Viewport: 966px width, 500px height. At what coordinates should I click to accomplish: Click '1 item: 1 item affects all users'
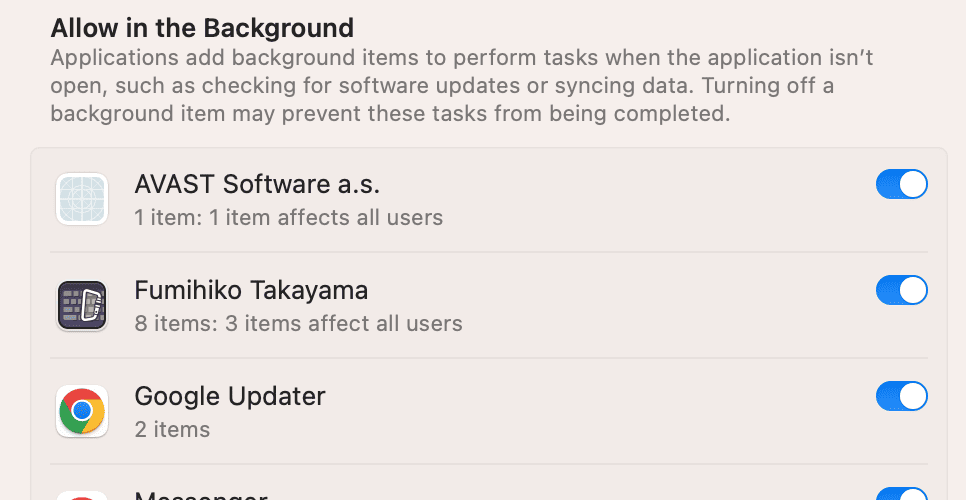click(288, 217)
